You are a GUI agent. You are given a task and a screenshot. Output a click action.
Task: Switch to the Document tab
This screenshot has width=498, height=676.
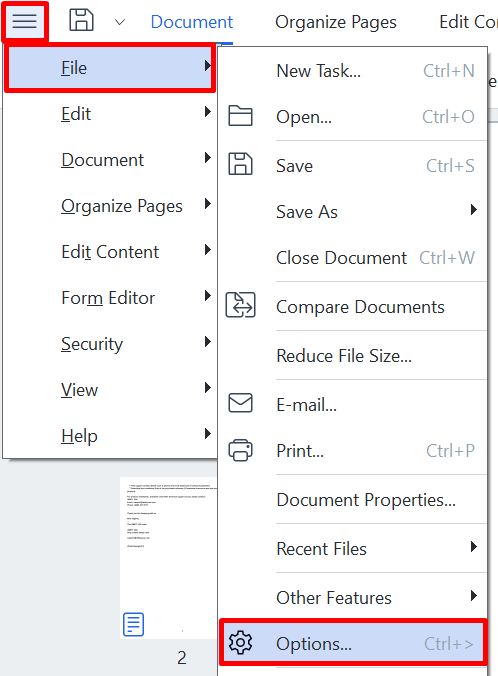click(191, 22)
